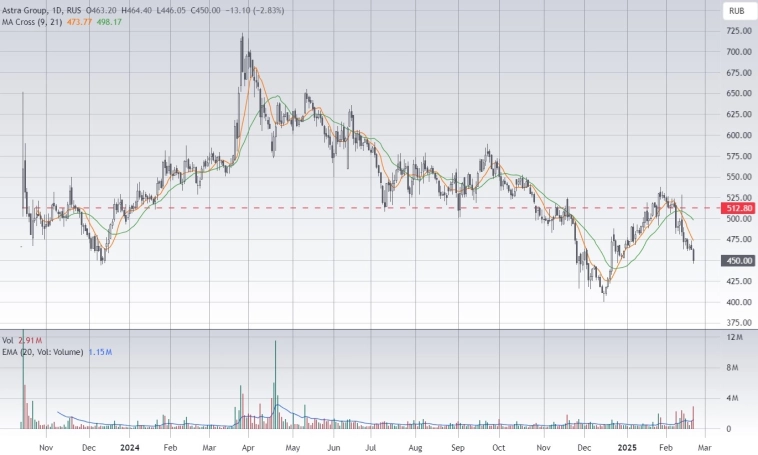Click the 725.00 price axis label
This screenshot has width=758, height=455.
click(x=739, y=31)
